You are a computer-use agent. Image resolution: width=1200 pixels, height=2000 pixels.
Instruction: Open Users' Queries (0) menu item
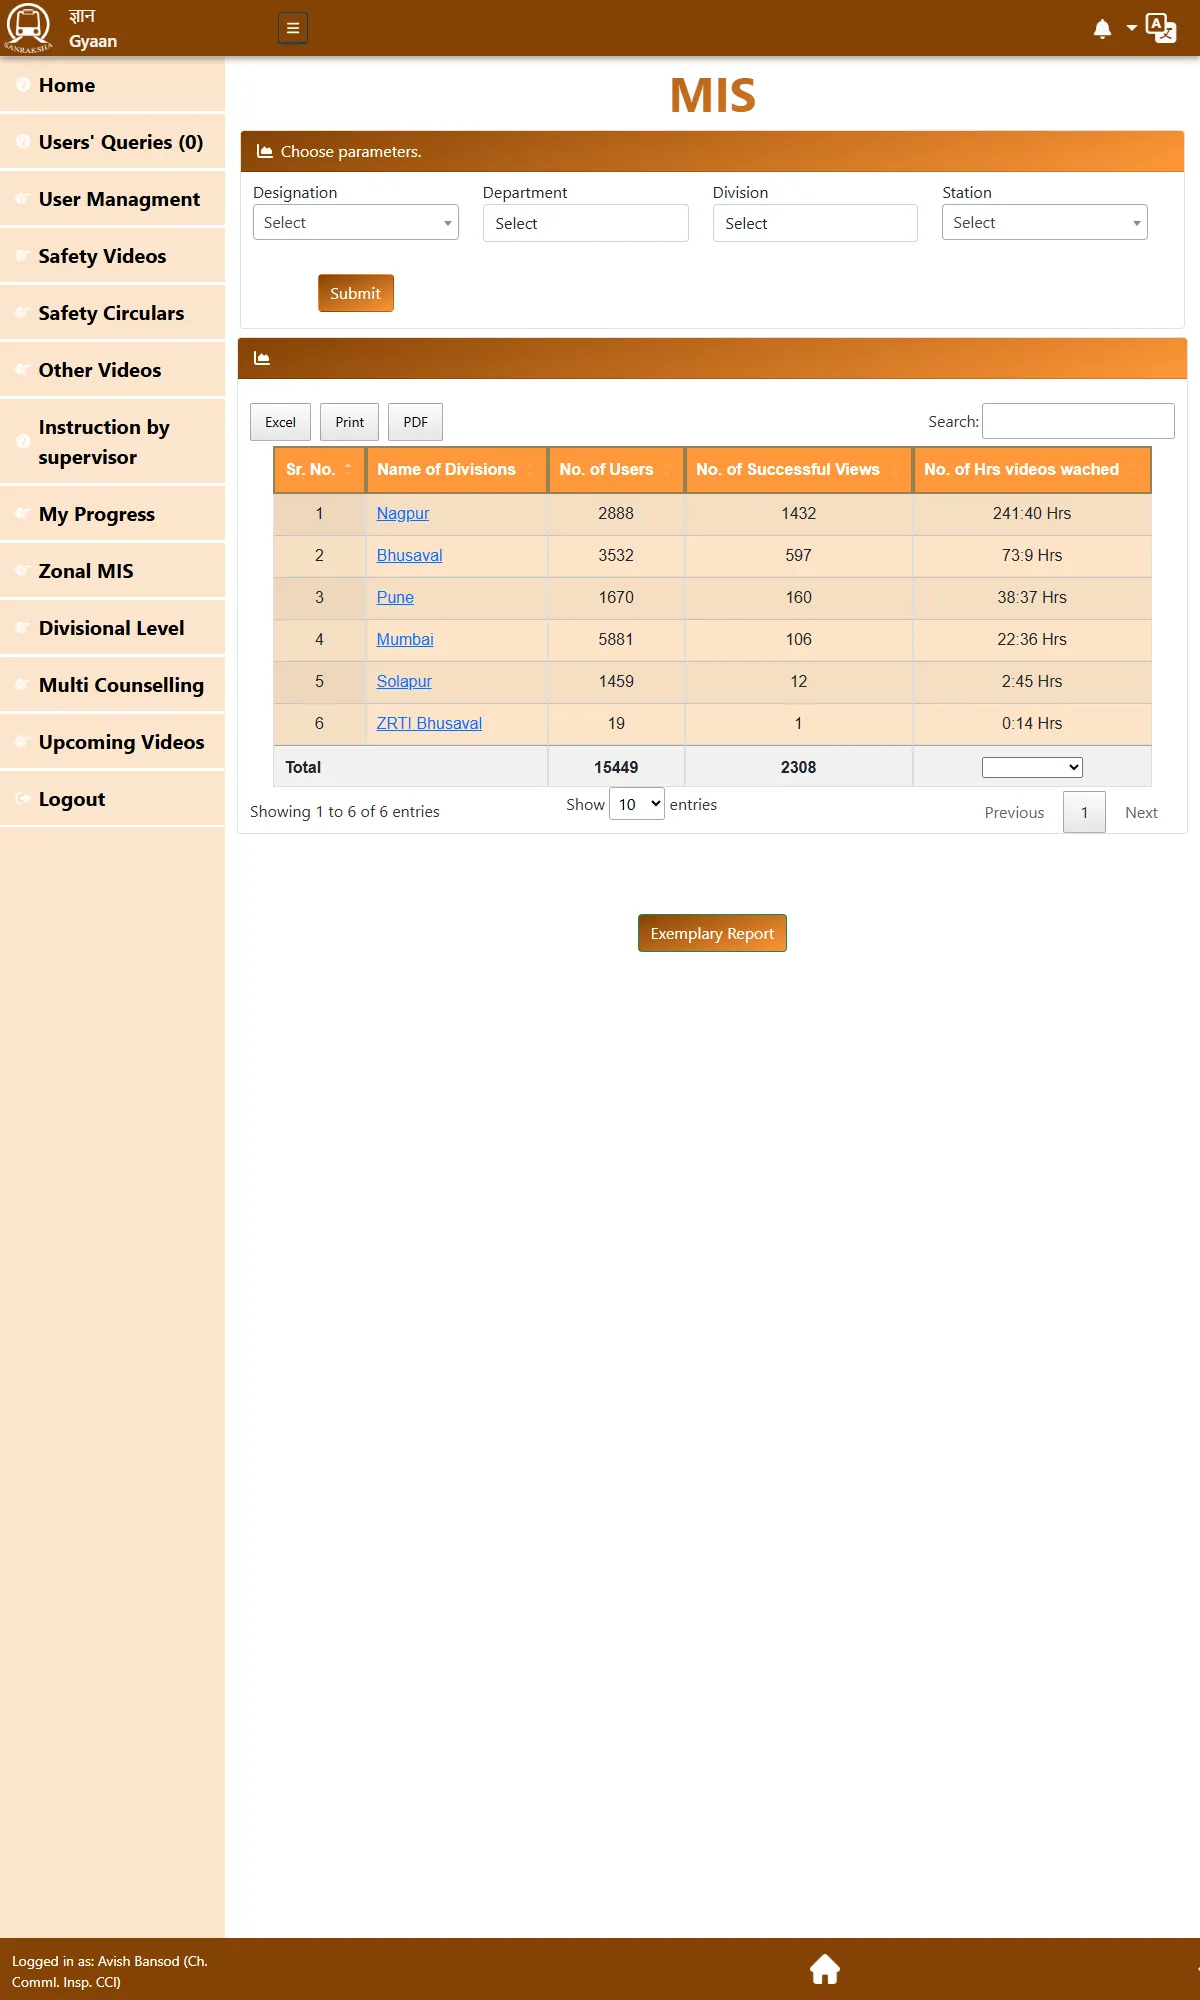coord(112,142)
